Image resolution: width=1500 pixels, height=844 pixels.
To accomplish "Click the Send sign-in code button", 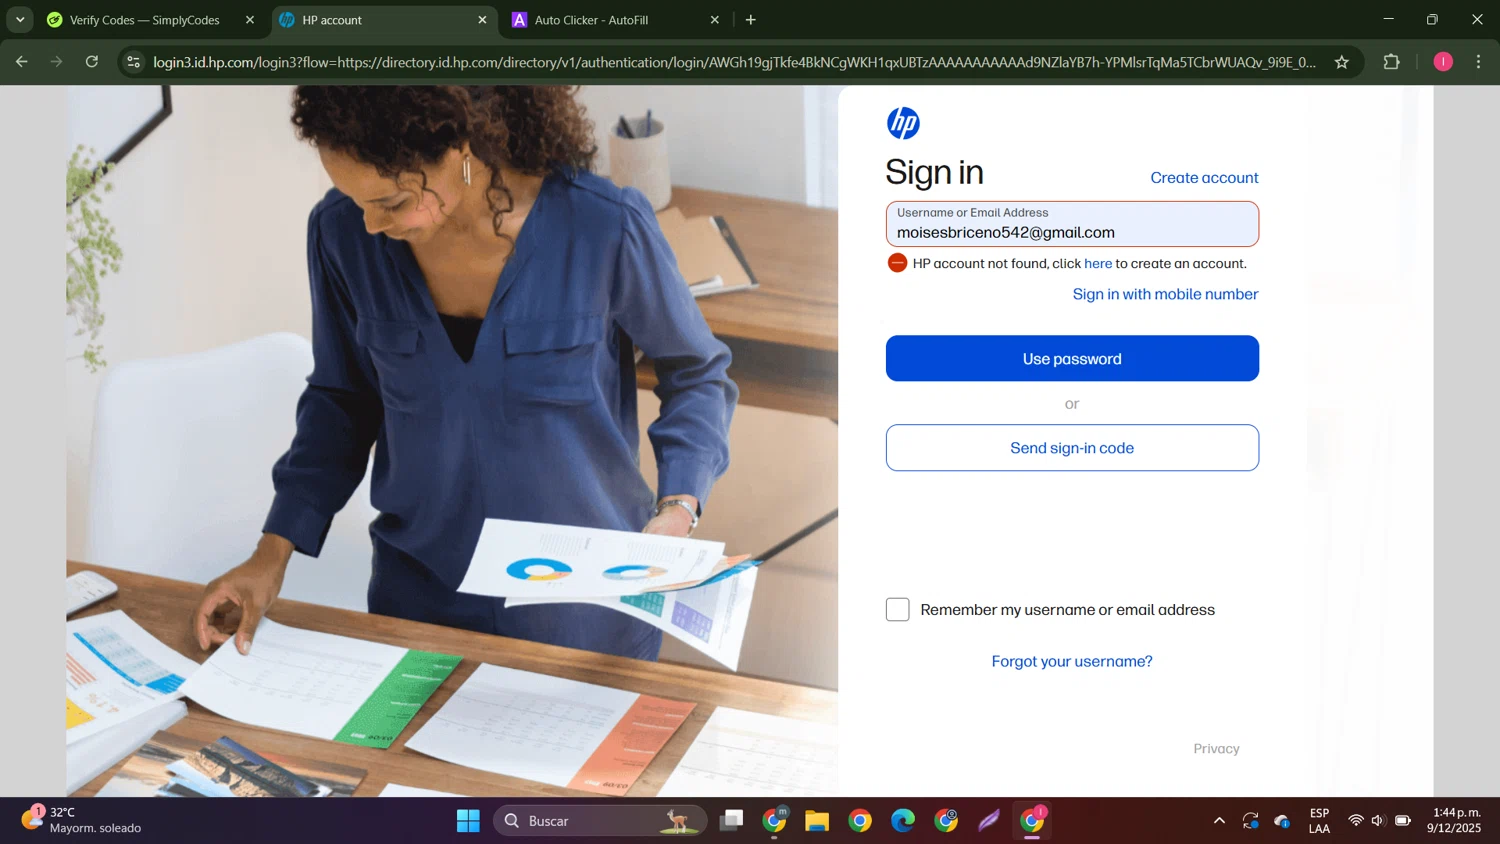I will point(1072,448).
